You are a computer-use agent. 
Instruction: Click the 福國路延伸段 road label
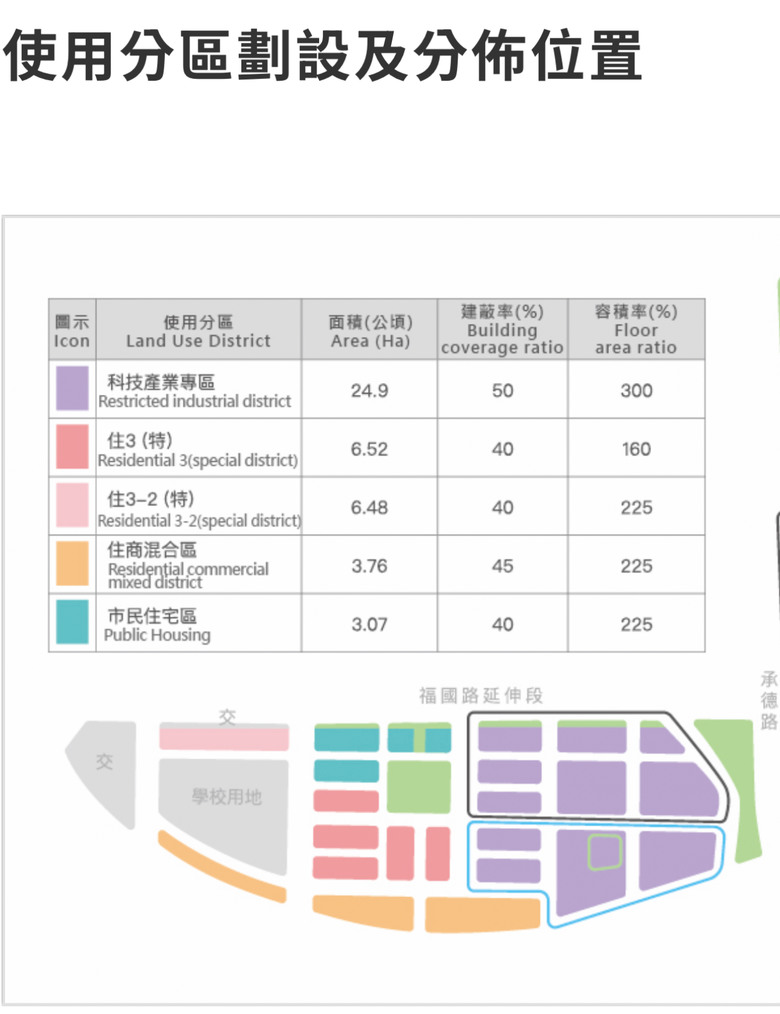481,695
